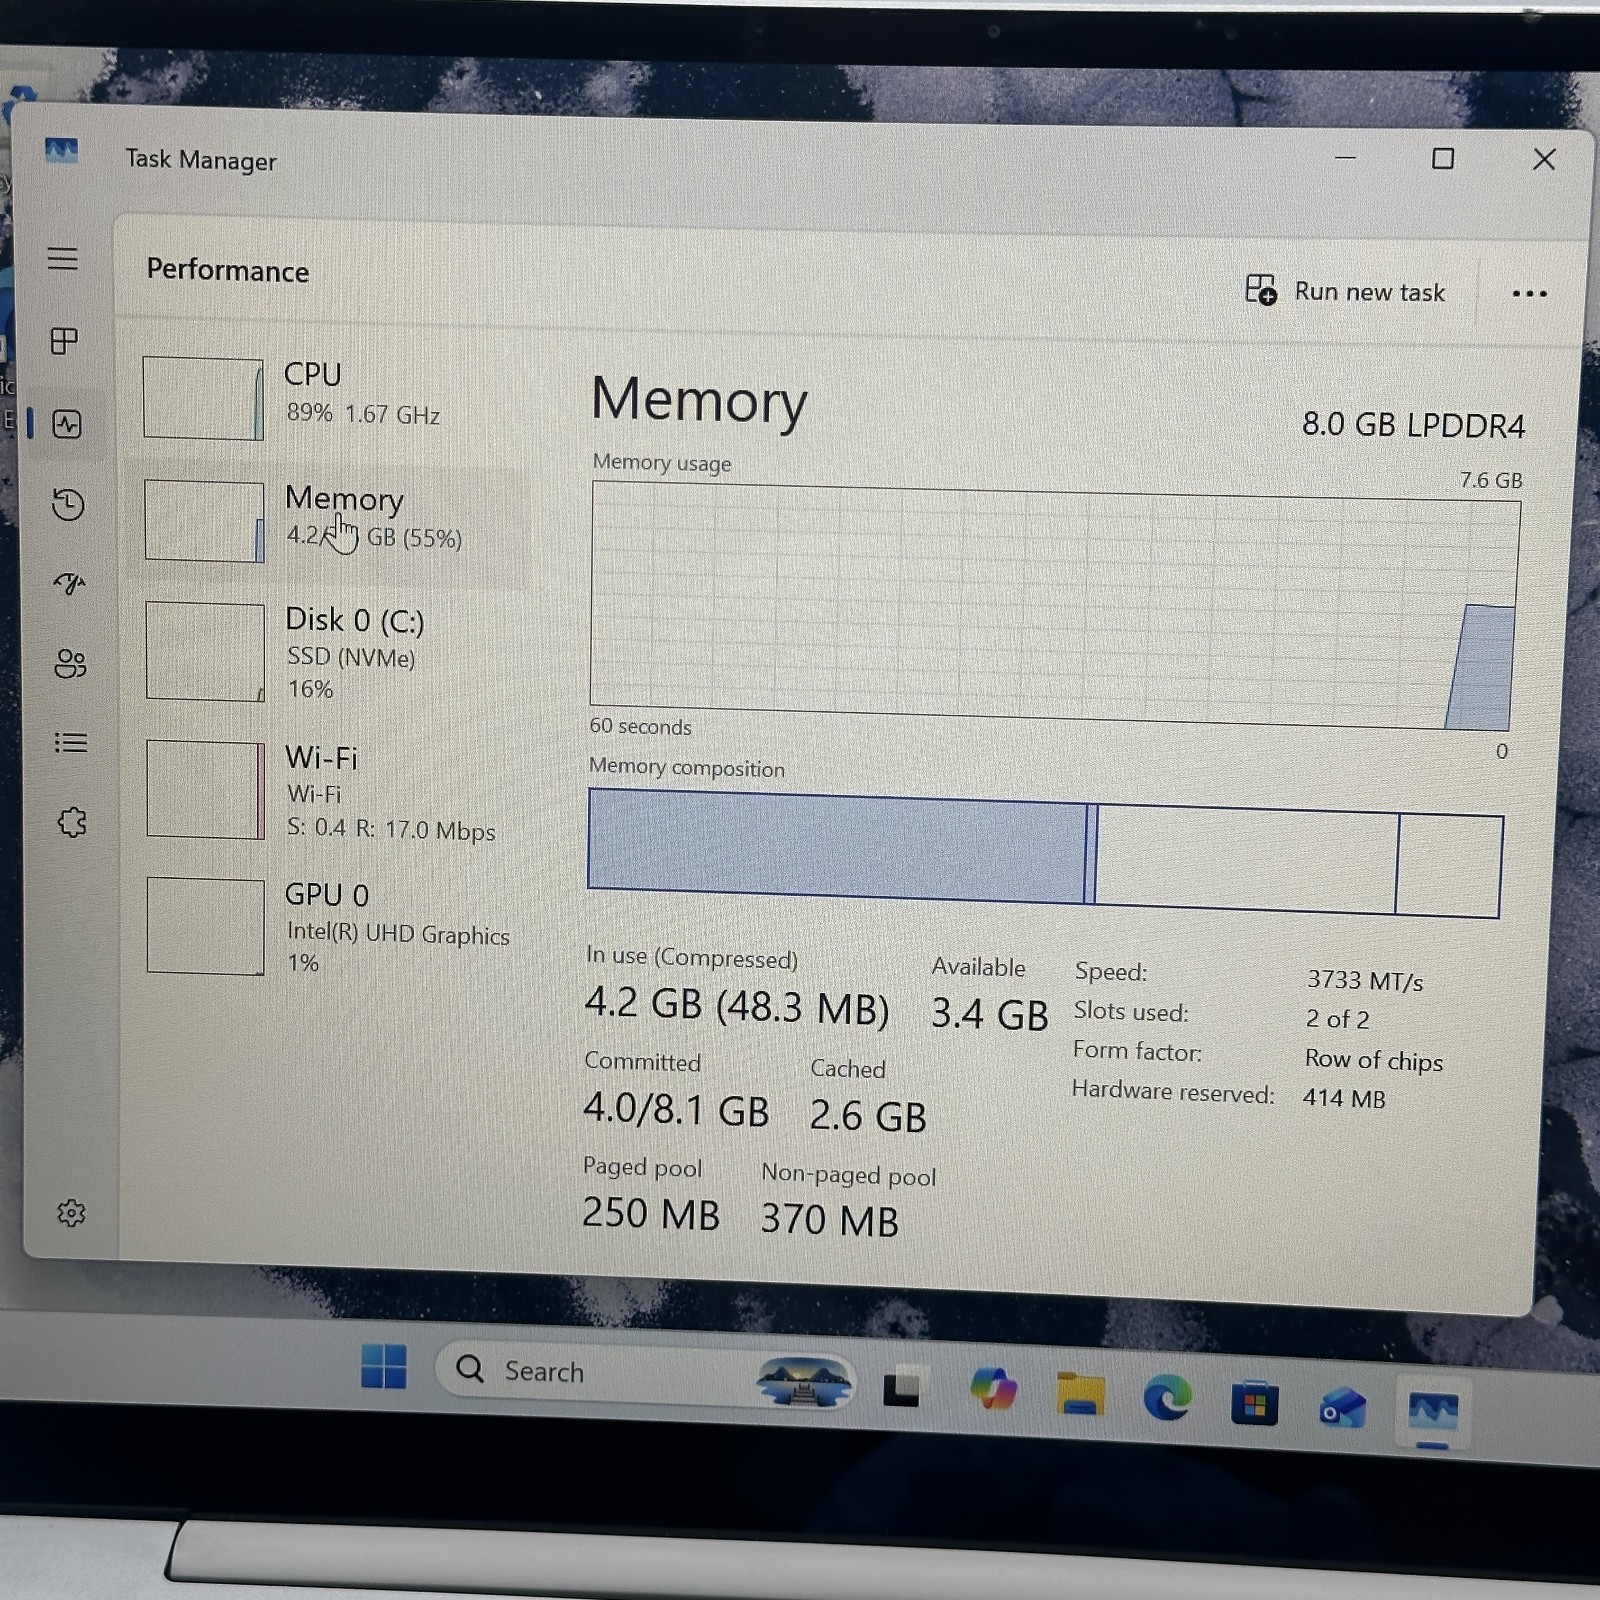Click the 8.0 GB LPDDR4 label
1600x1600 pixels.
(x=1413, y=425)
